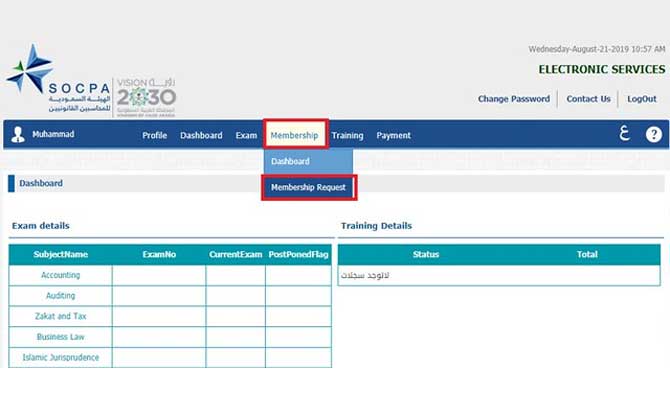
Task: Switch language with the Arabic letter icon
Action: [x=624, y=134]
